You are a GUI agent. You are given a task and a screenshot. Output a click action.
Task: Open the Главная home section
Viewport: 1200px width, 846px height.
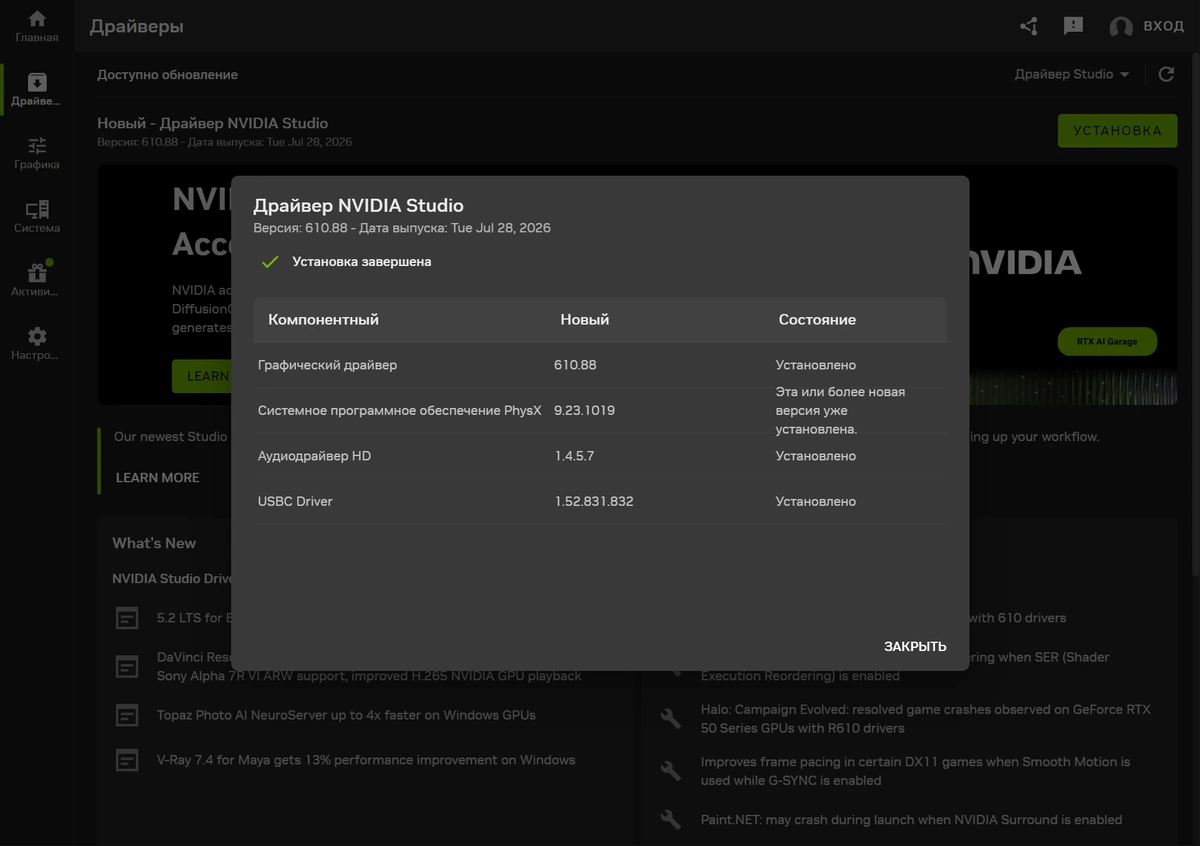[x=36, y=27]
